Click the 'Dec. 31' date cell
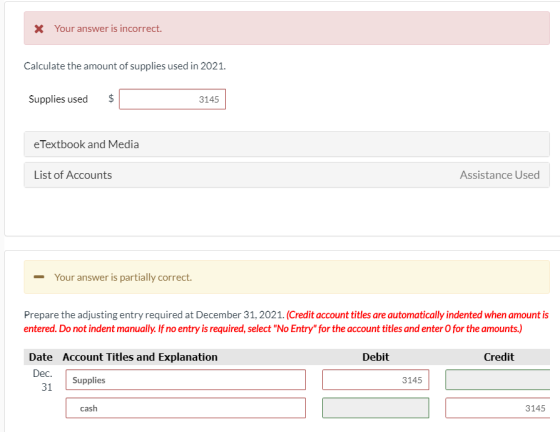The height and width of the screenshot is (432, 560). coord(43,380)
